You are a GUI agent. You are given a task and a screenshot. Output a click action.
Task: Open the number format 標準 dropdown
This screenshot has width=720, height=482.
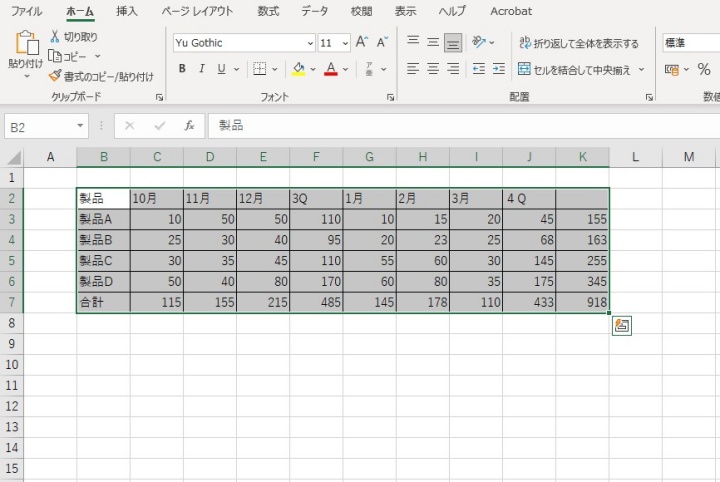(x=691, y=43)
